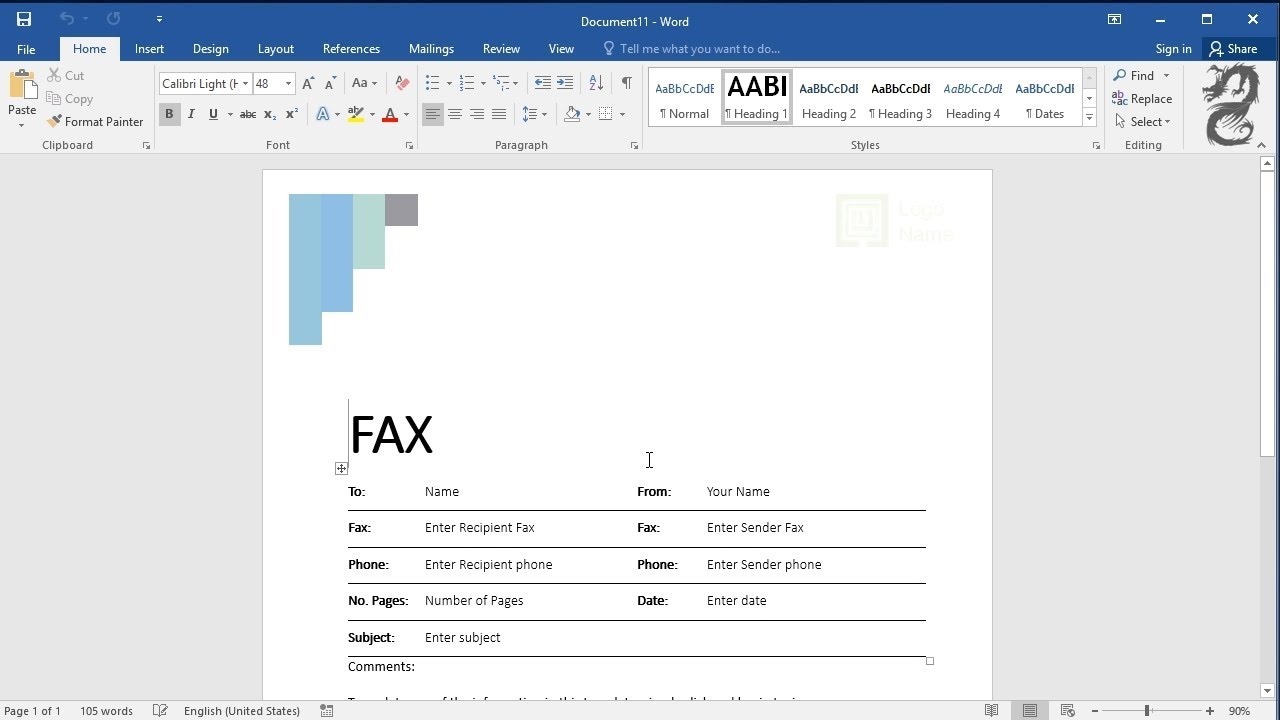The width and height of the screenshot is (1280, 720).
Task: Open font size dropdown
Action: (x=288, y=84)
